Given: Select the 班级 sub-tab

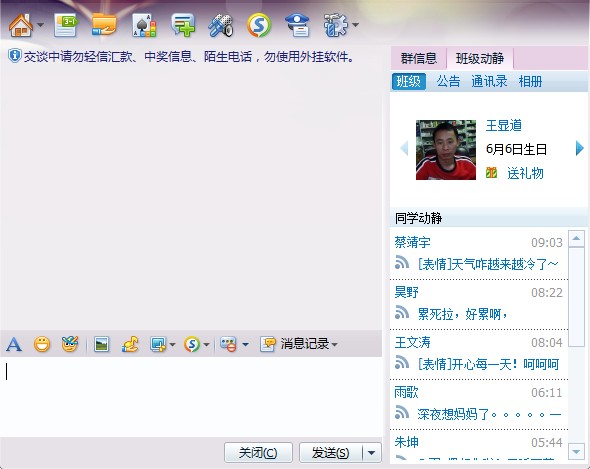Looking at the screenshot, I should pyautogui.click(x=409, y=81).
